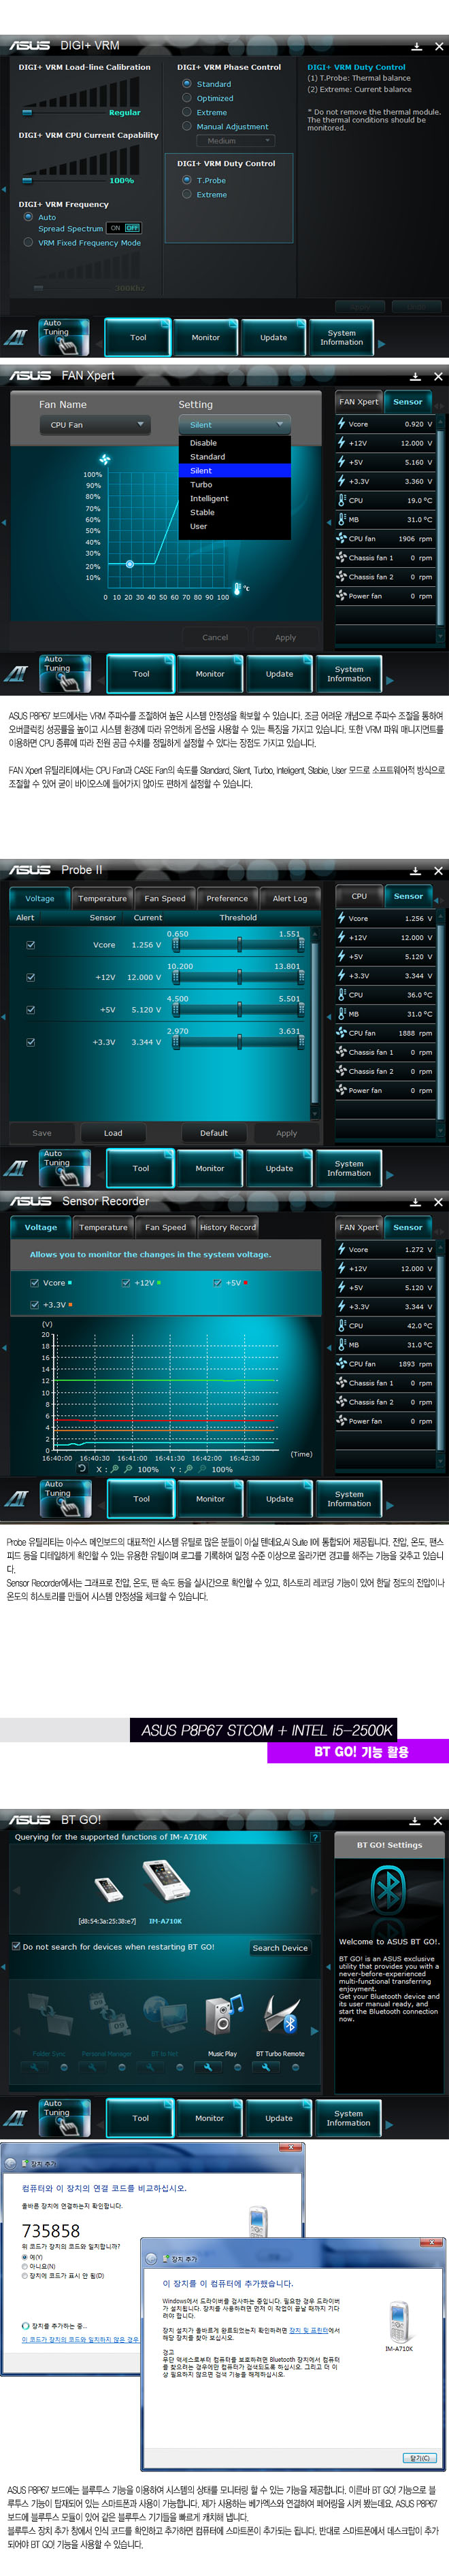Click the Bluetooth logo in BT GO! Settings

389,1890
